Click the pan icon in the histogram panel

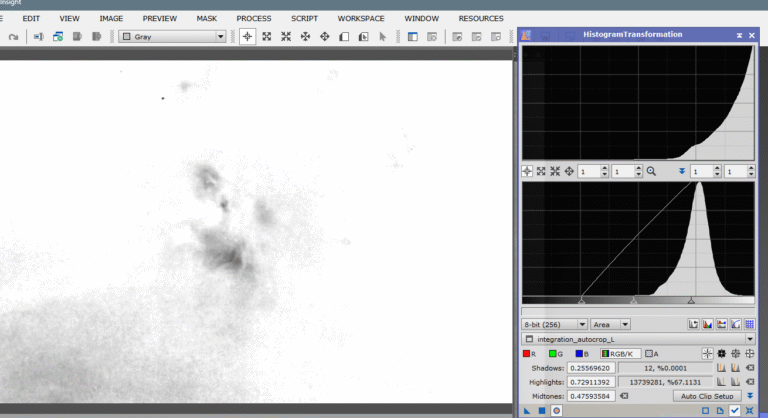(569, 171)
